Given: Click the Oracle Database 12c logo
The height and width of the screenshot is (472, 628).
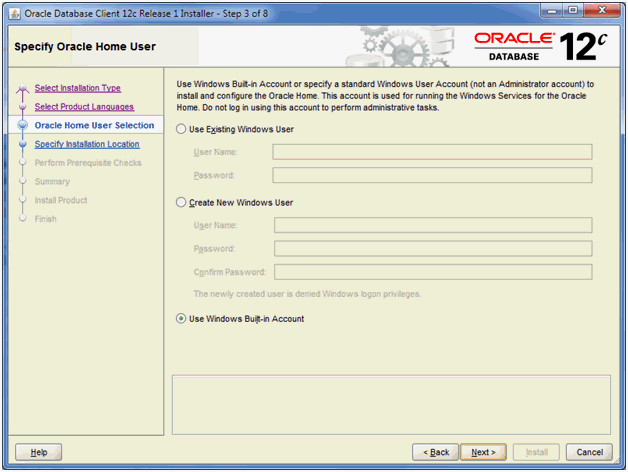Looking at the screenshot, I should click(x=541, y=46).
